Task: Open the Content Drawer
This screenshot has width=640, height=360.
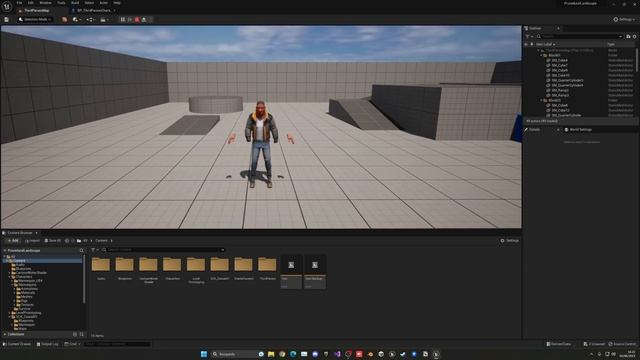Action: 17,344
